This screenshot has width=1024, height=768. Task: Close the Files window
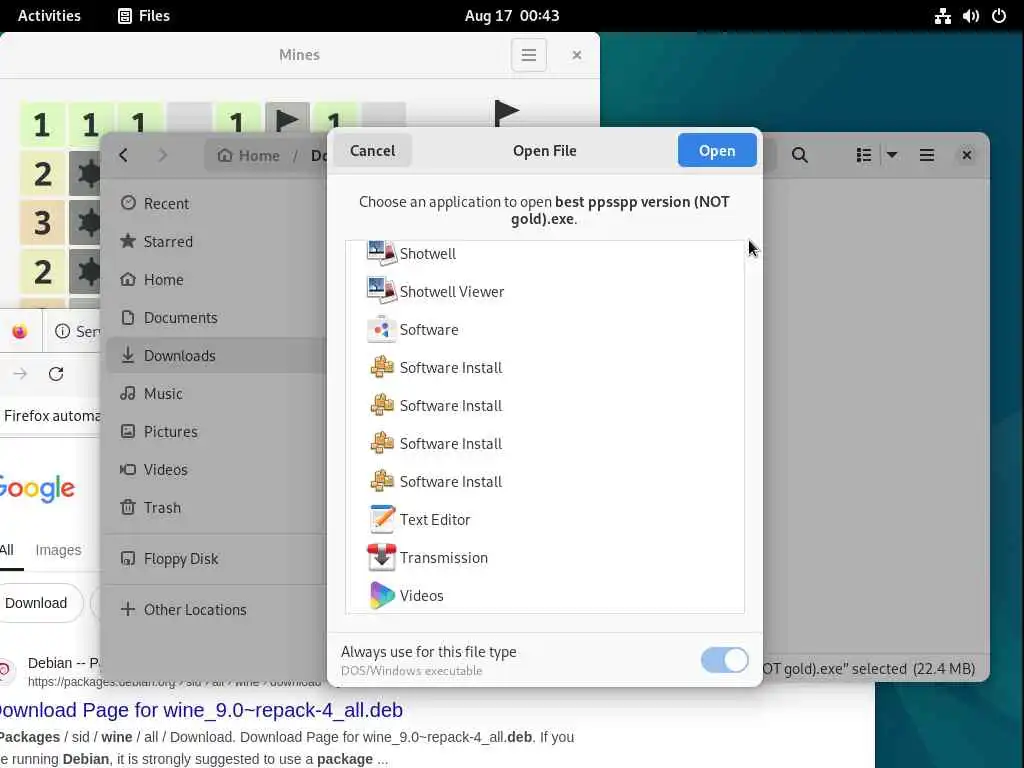tap(967, 155)
